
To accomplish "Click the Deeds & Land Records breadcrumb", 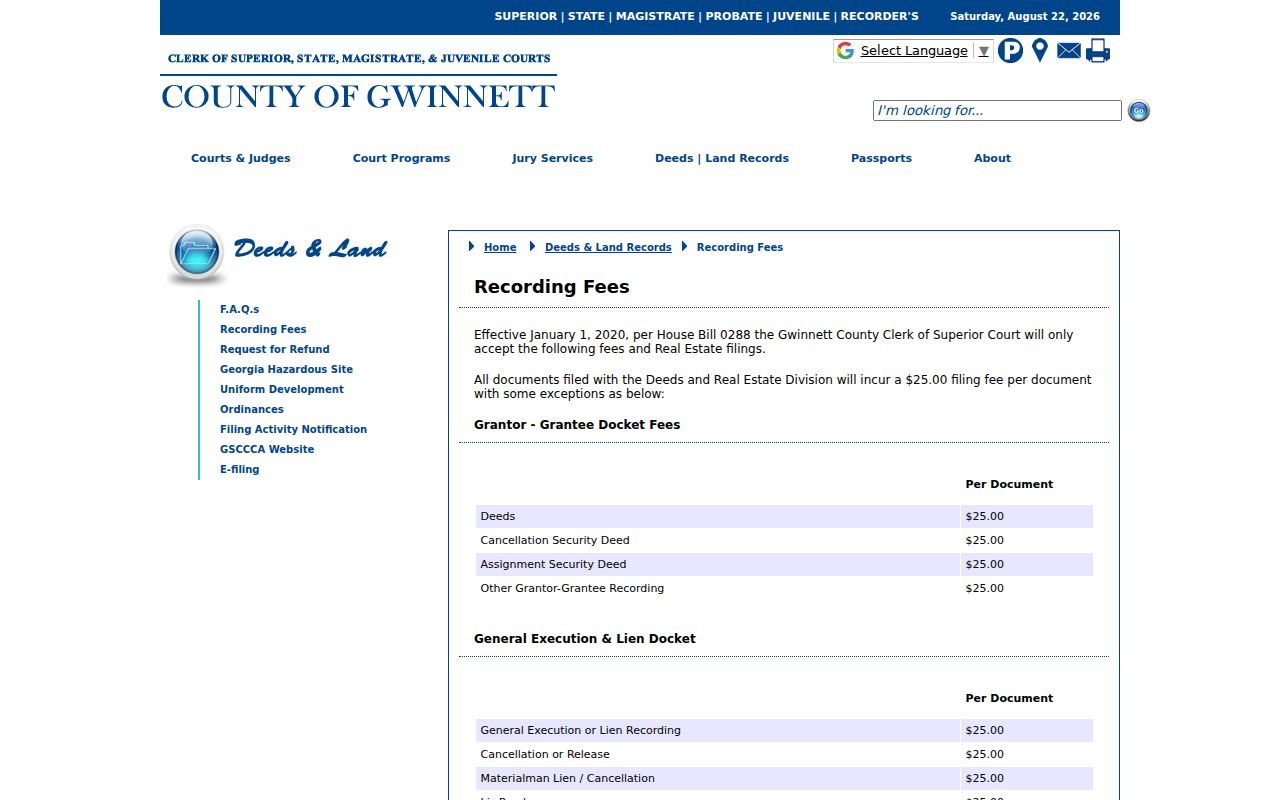I will [x=608, y=247].
